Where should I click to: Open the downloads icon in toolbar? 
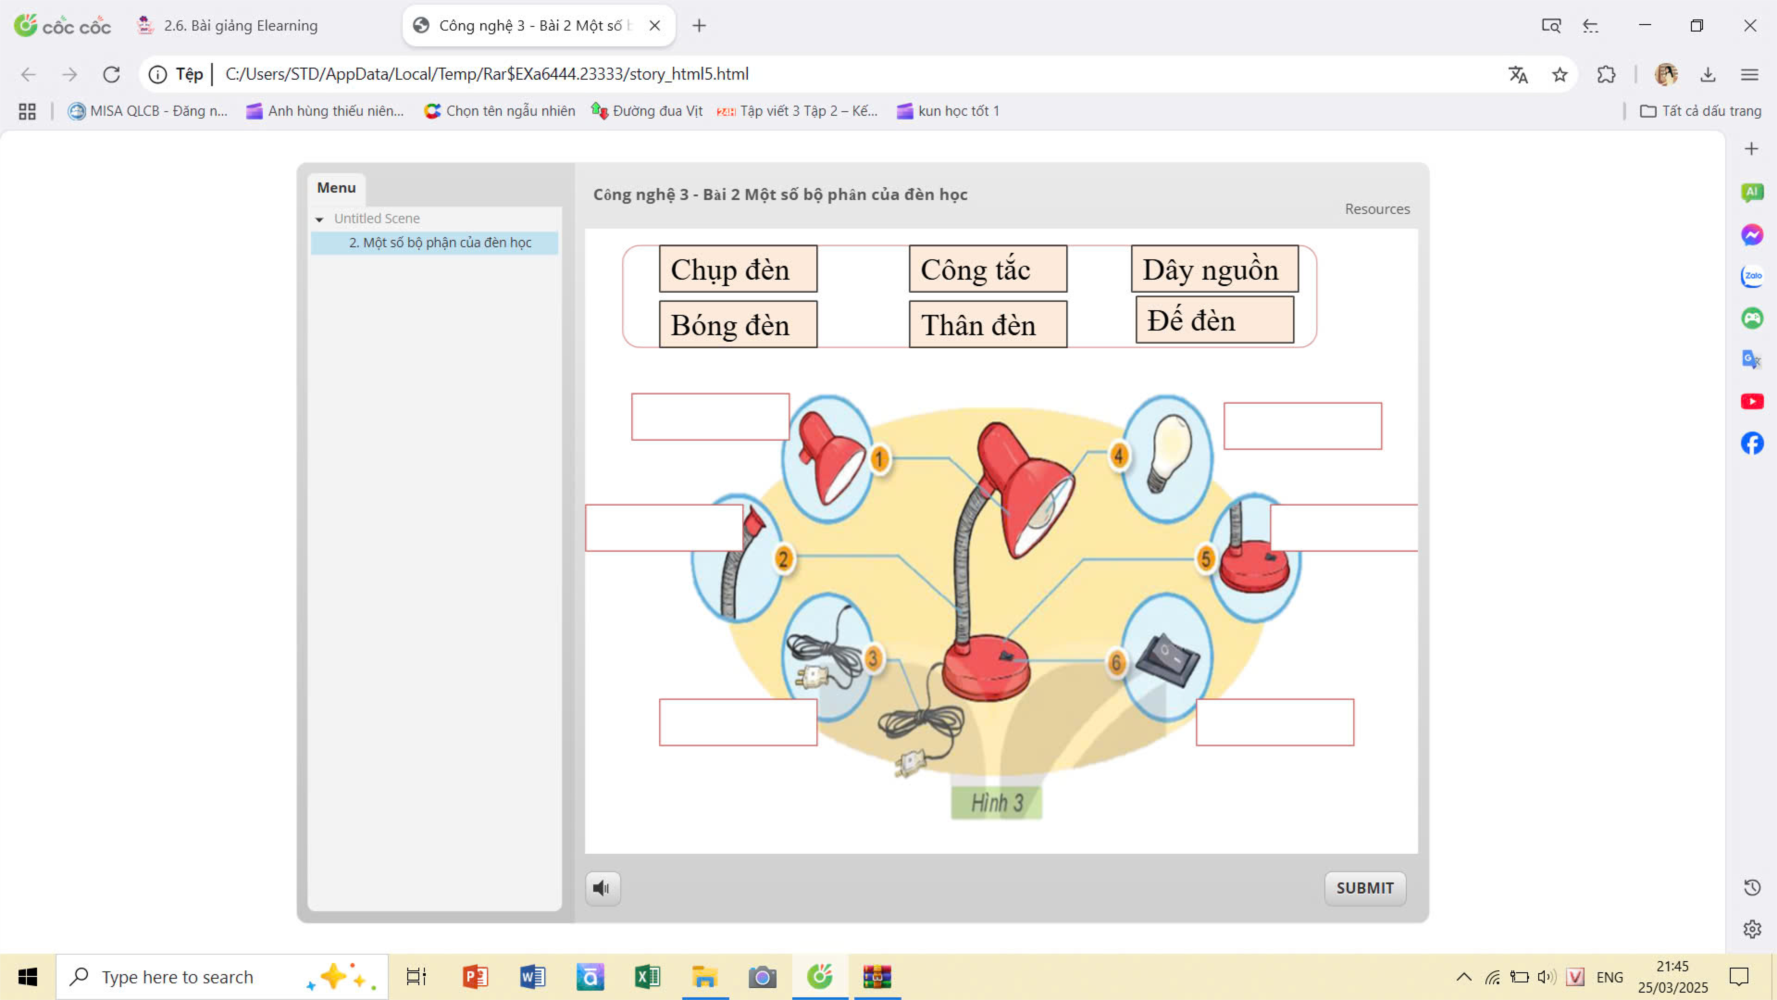[x=1708, y=74]
